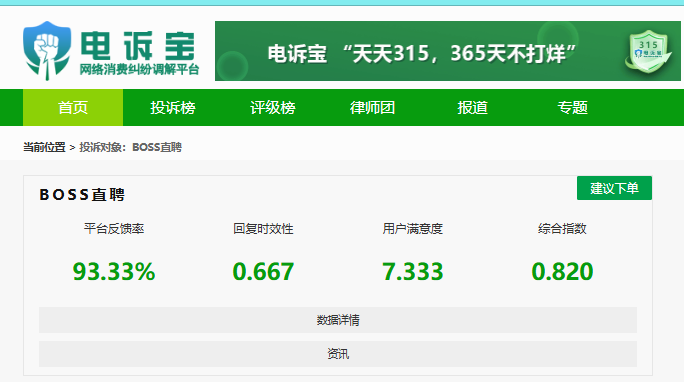Click the 电诉宝 天天315 banner
Screen dimensions: 684x382
(448, 51)
